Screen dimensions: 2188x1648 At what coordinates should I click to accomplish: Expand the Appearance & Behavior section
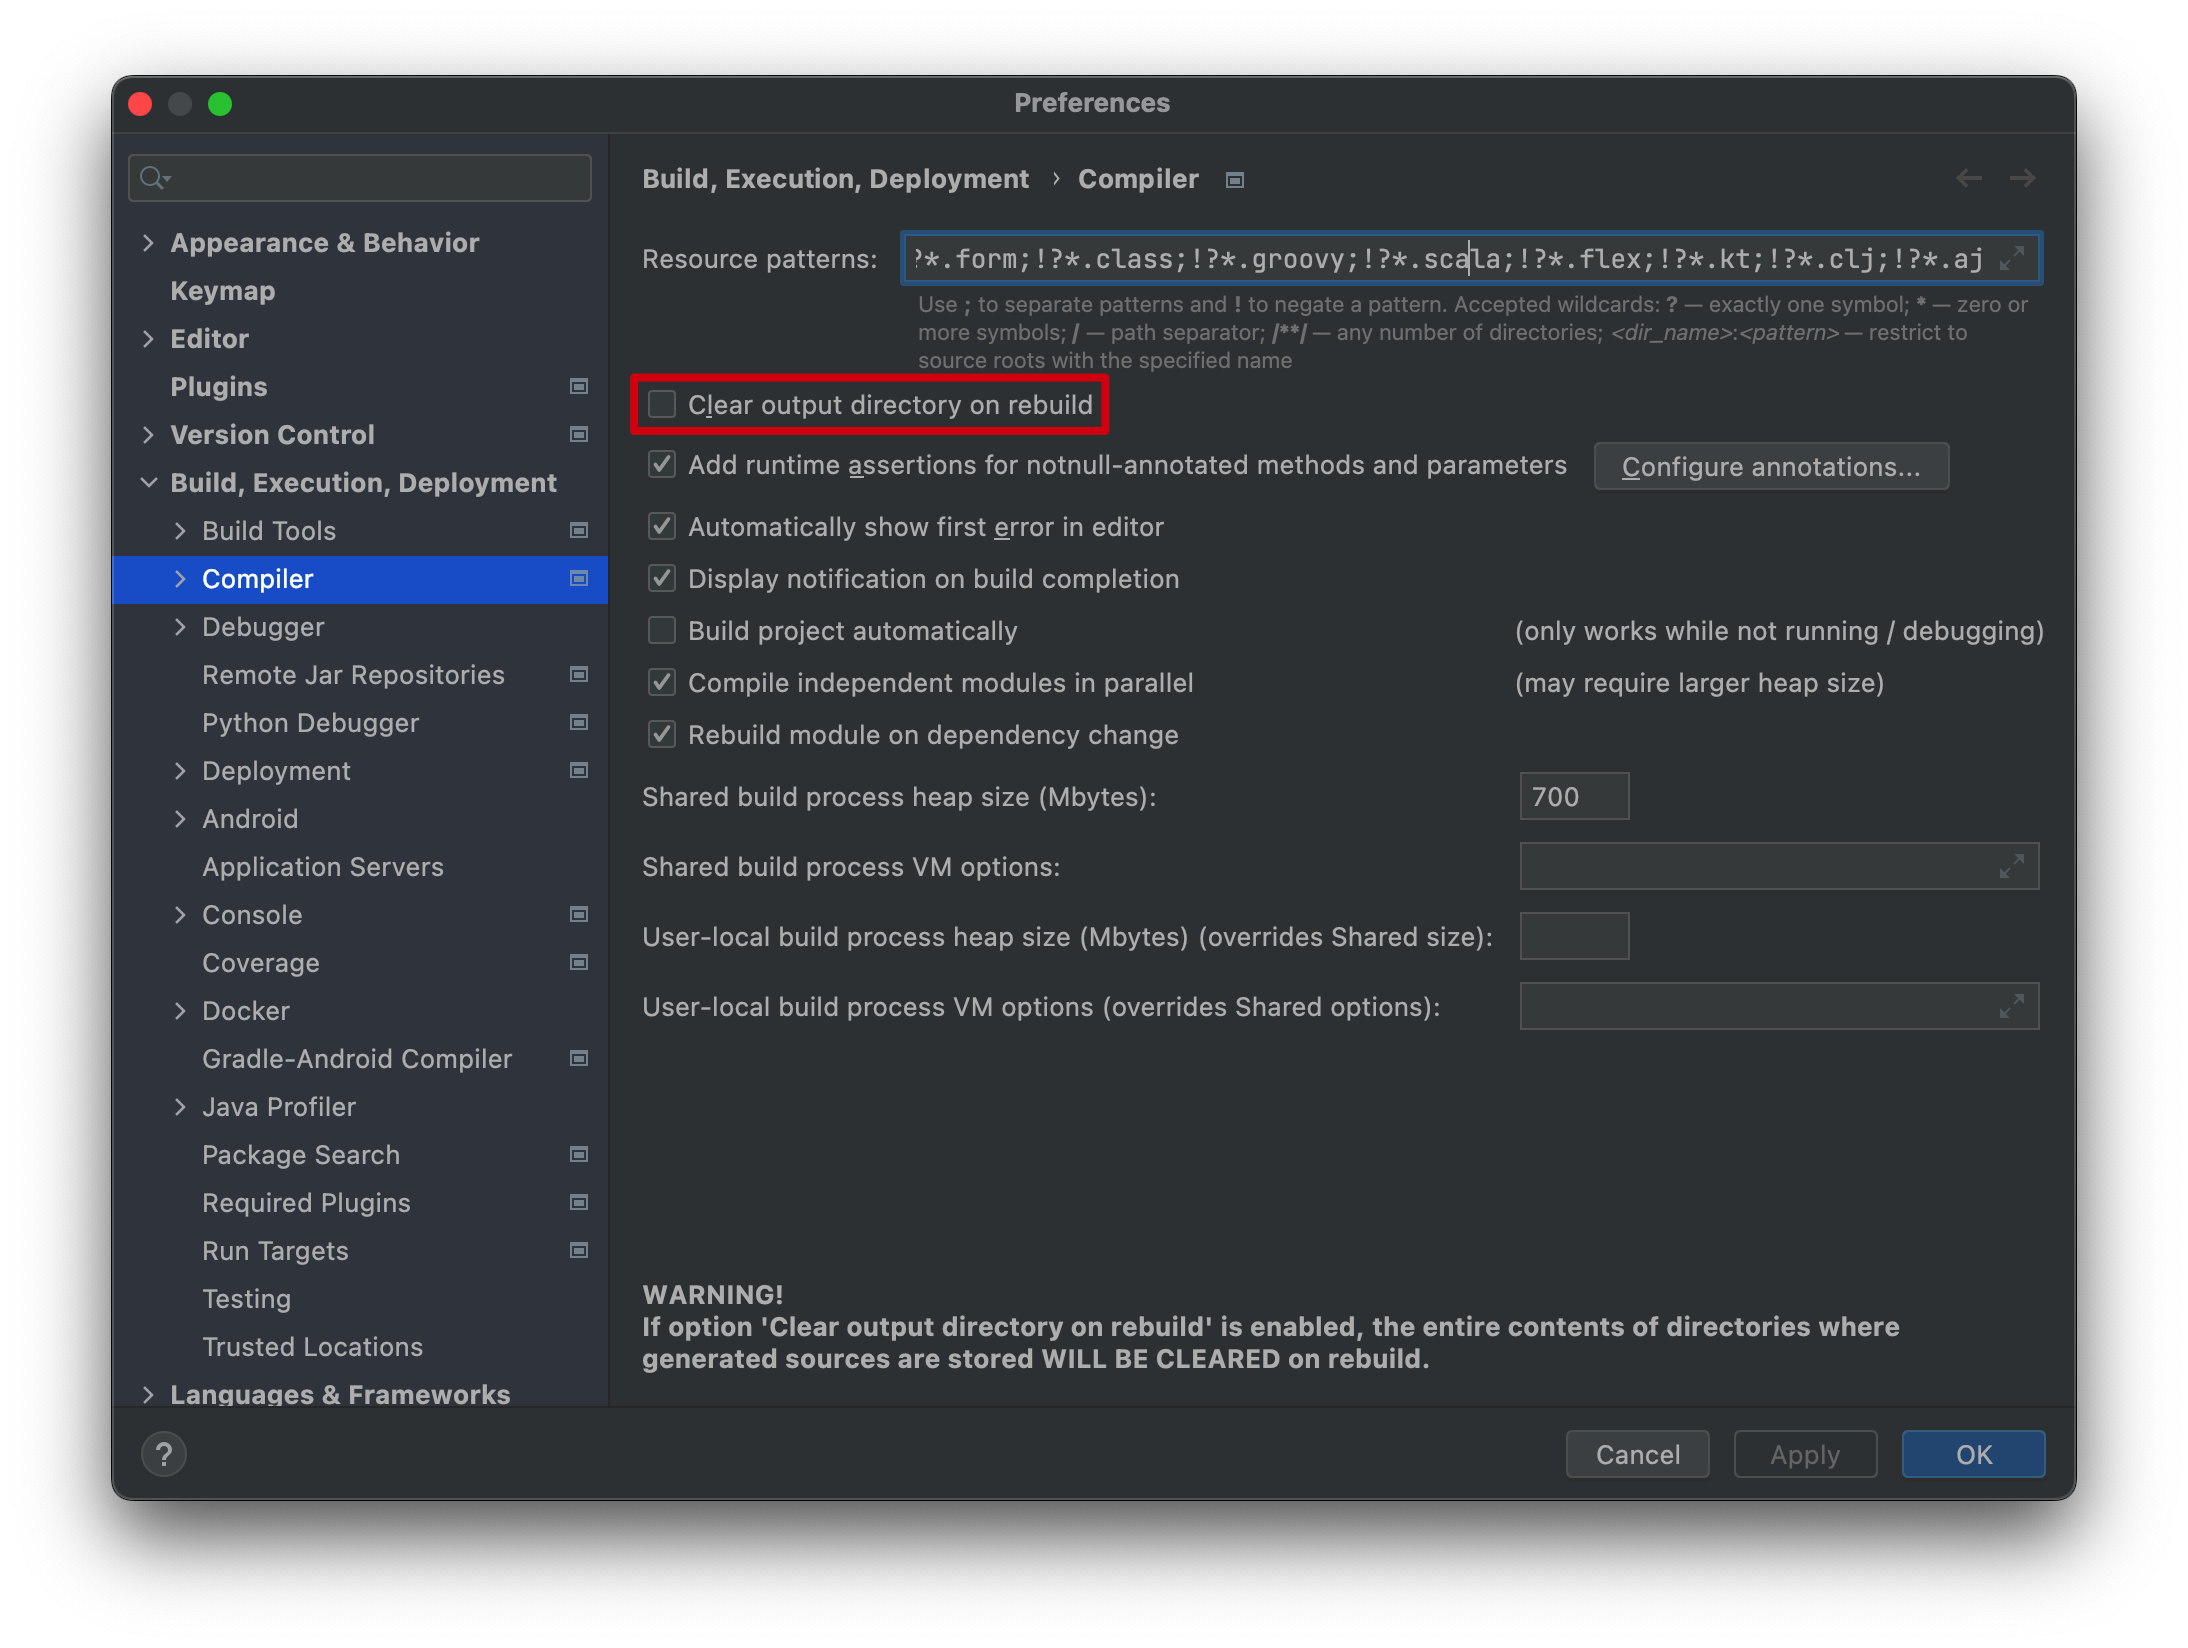pyautogui.click(x=148, y=242)
